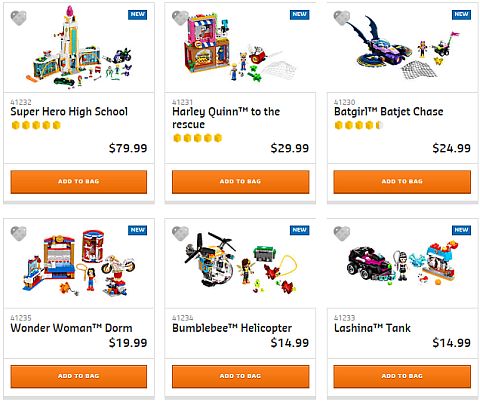Image resolution: width=480 pixels, height=402 pixels.
Task: Add Bumblebee Helicopter to bag
Action: (240, 376)
